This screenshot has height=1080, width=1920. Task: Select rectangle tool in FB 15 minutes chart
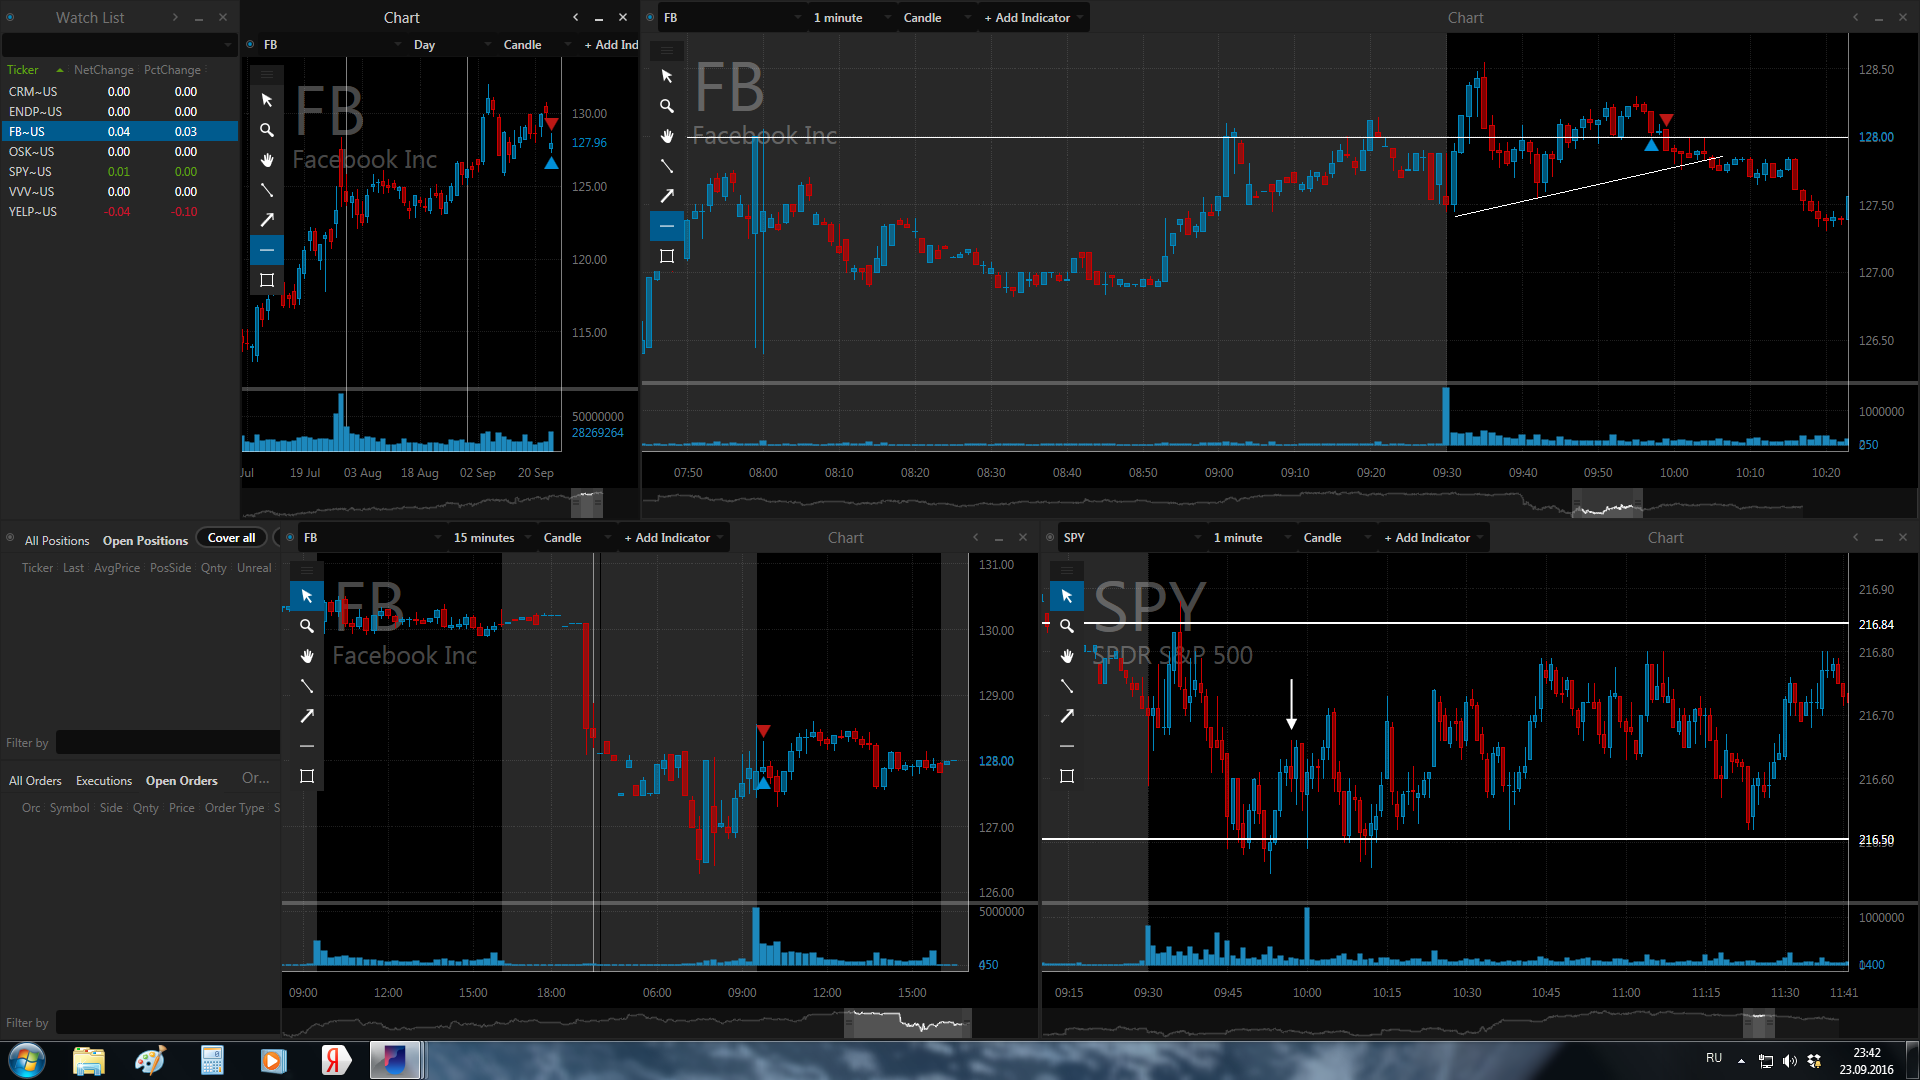coord(307,776)
